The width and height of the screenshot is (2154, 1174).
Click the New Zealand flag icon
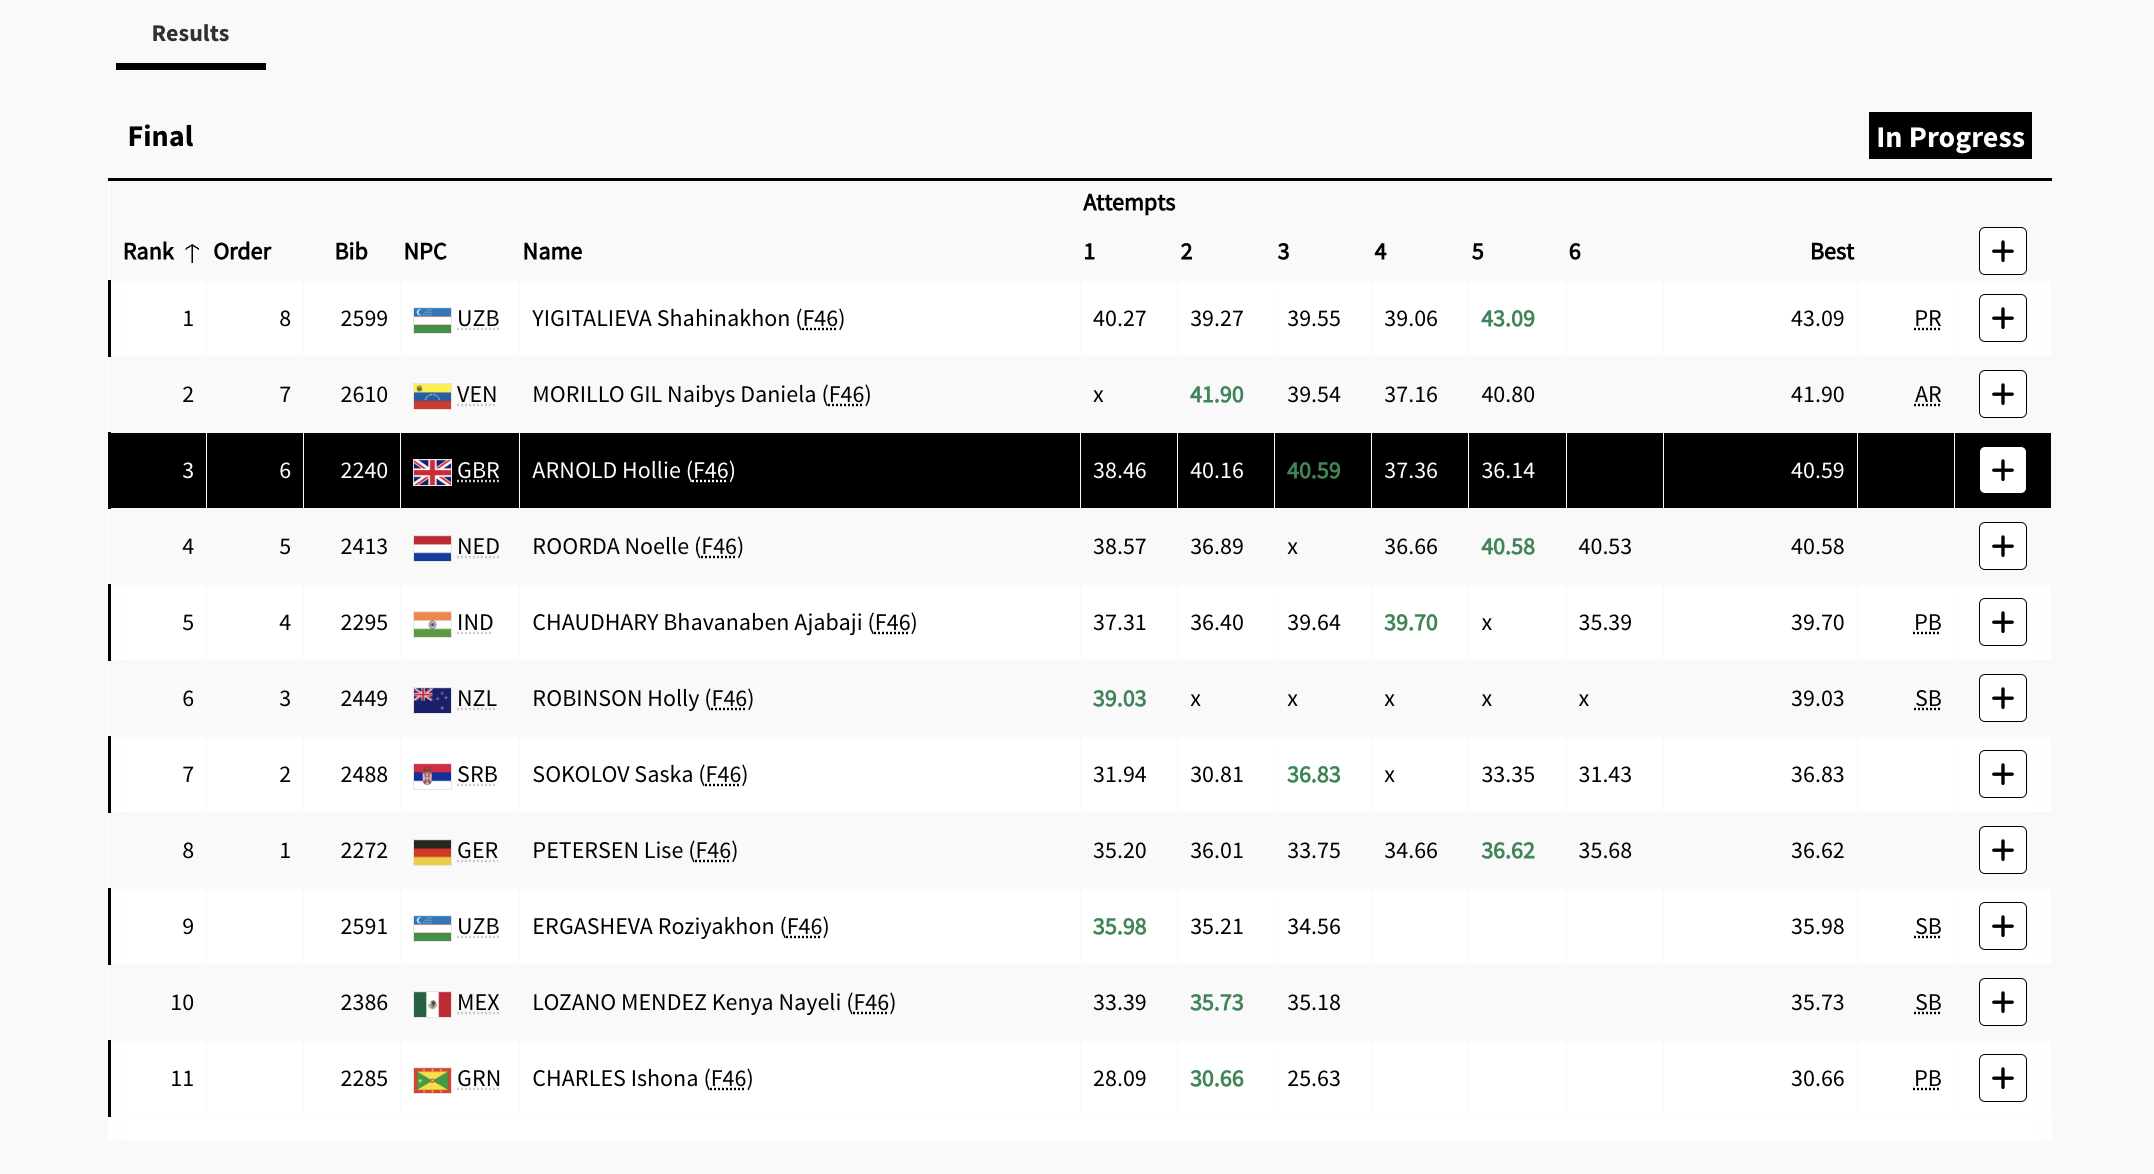point(432,699)
